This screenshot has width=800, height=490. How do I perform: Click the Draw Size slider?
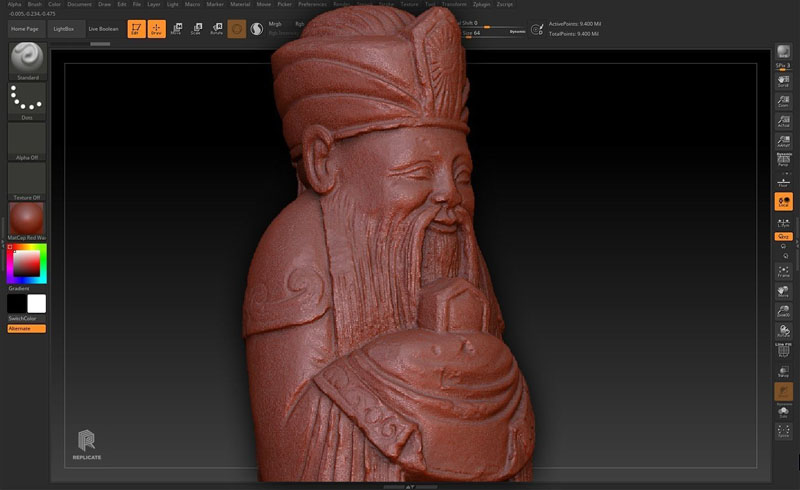pos(485,33)
